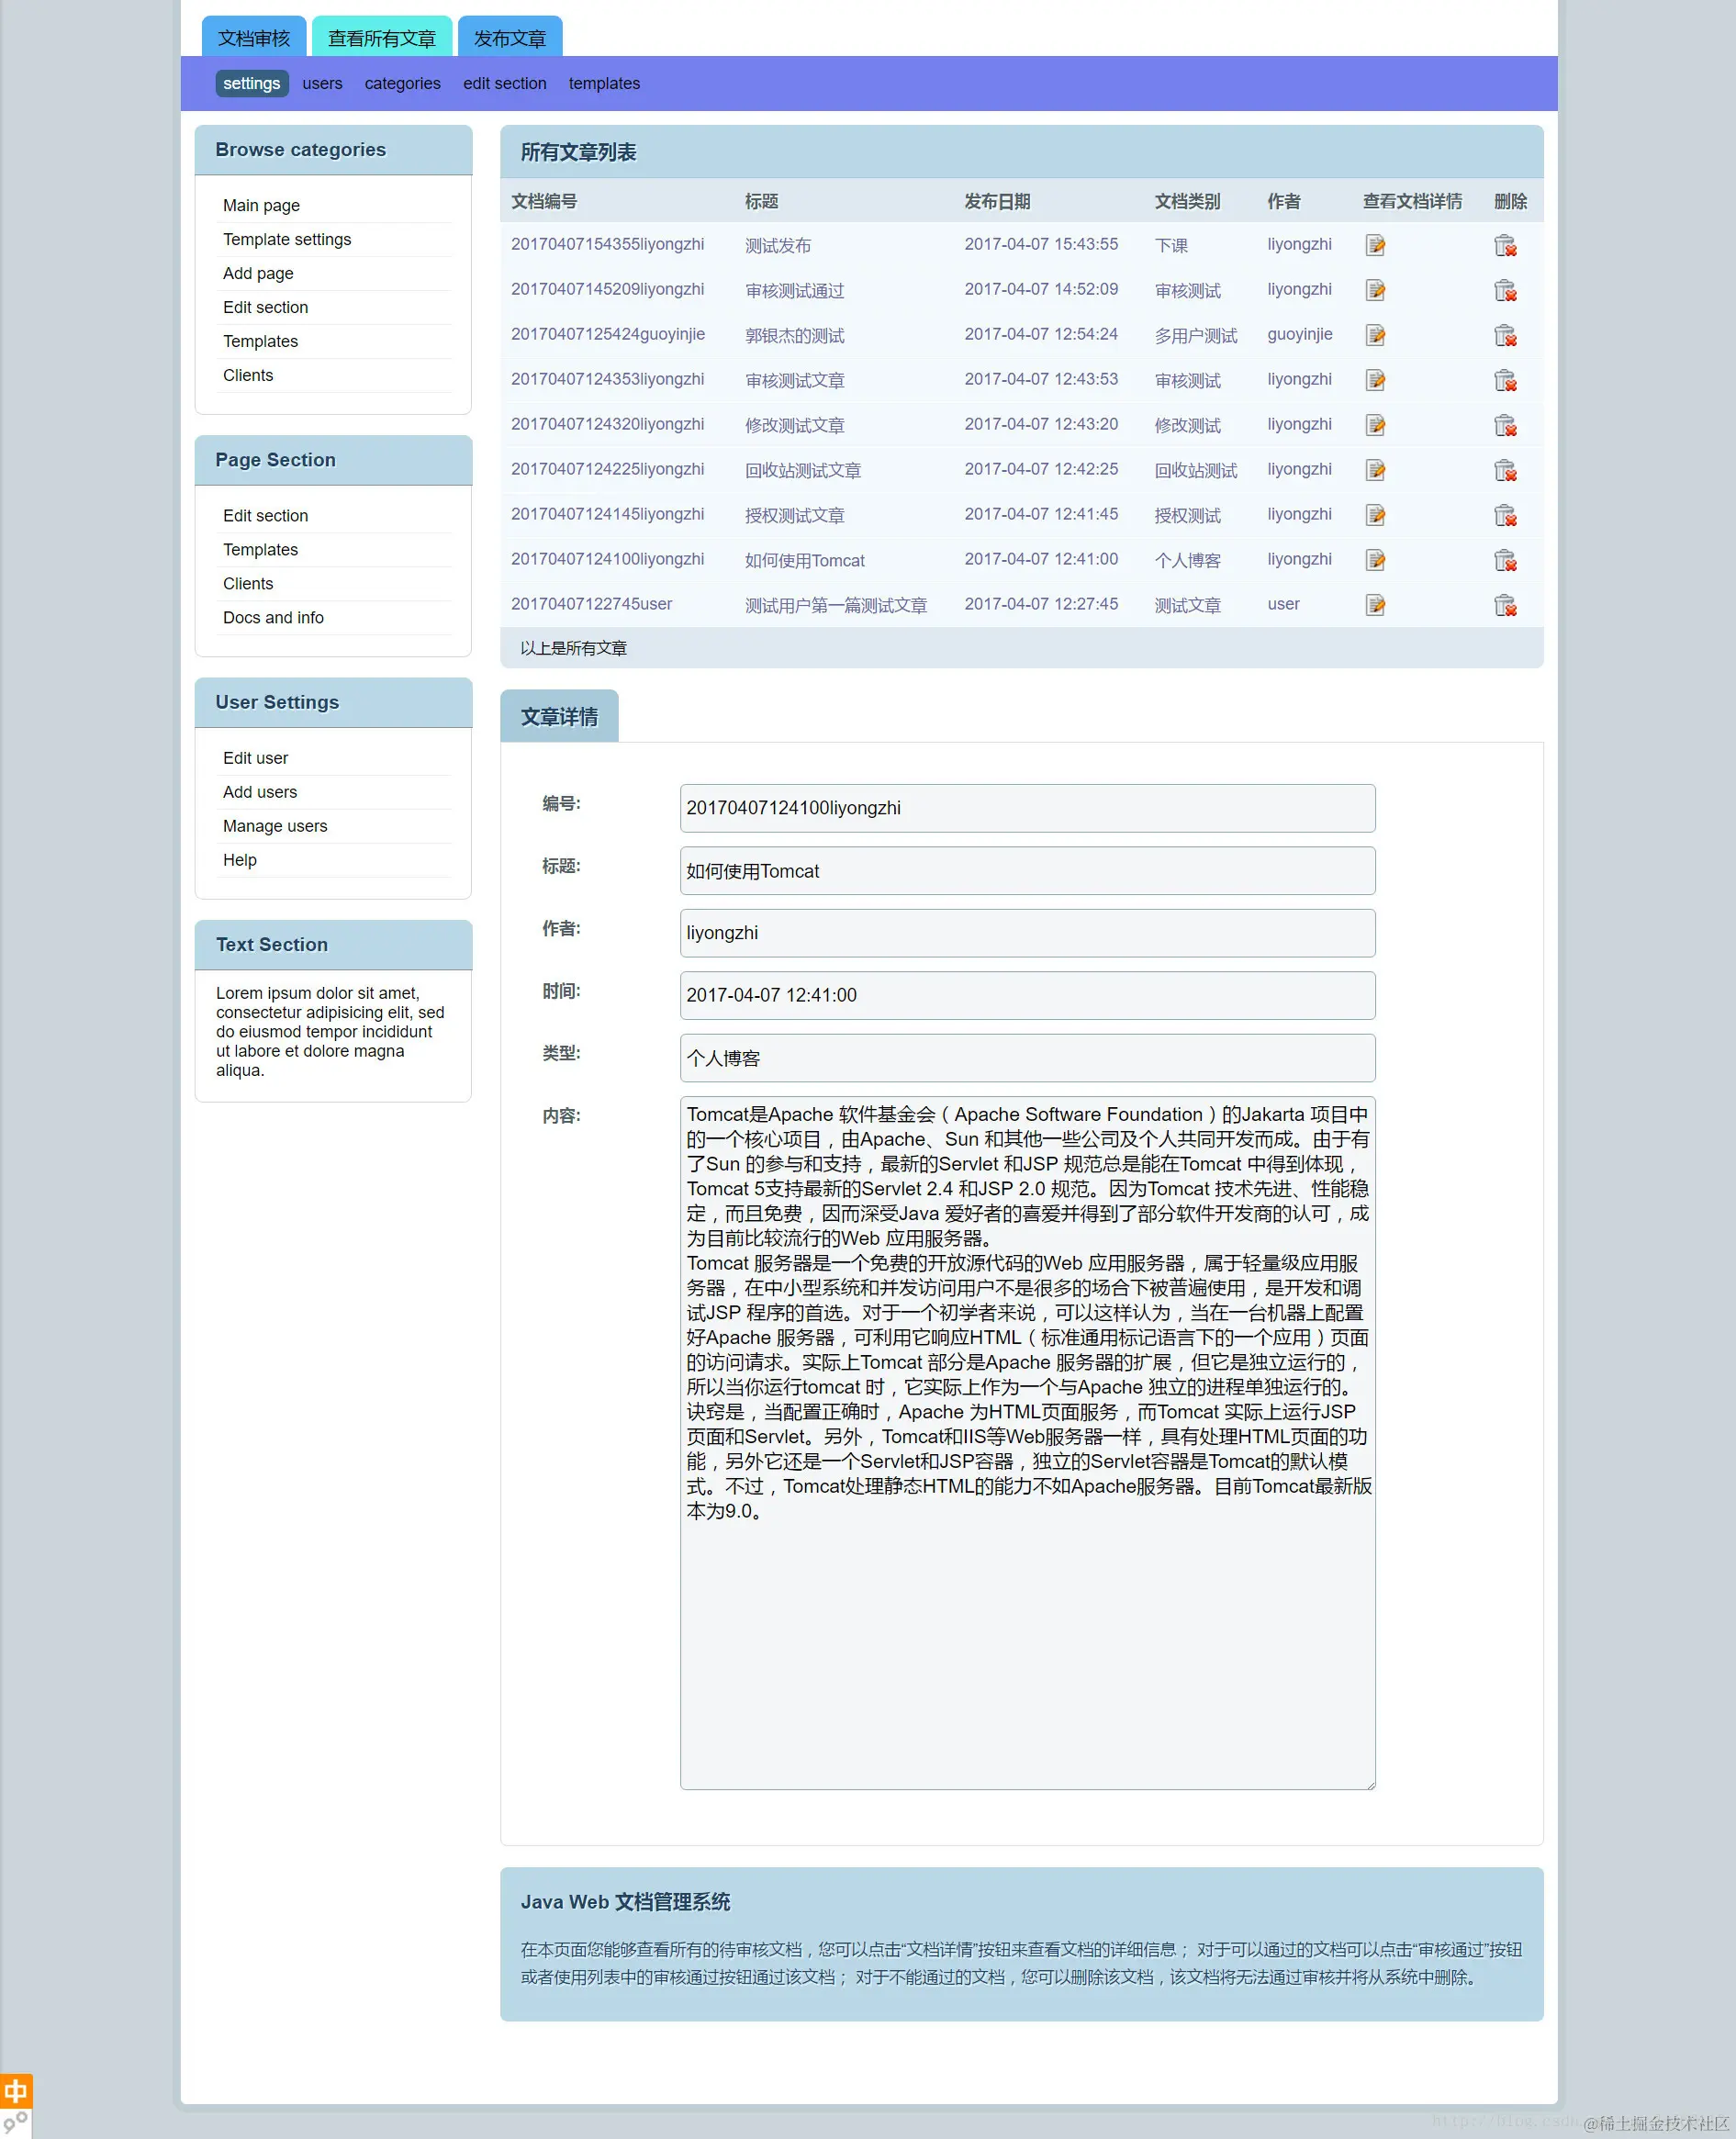
Task: Click date cell 2017-04-07 14:52:09
Action: [x=1041, y=289]
